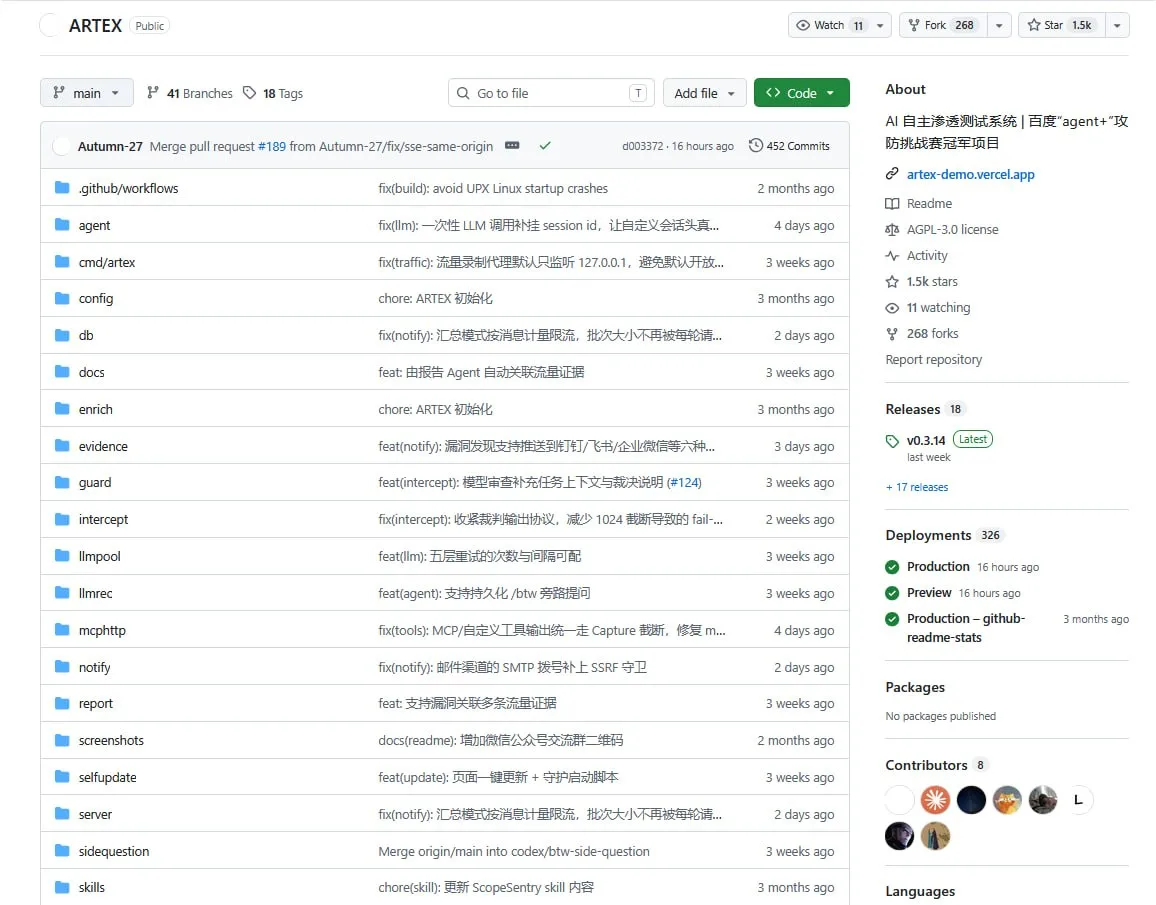
Task: Open the server folder name
Action: [95, 814]
